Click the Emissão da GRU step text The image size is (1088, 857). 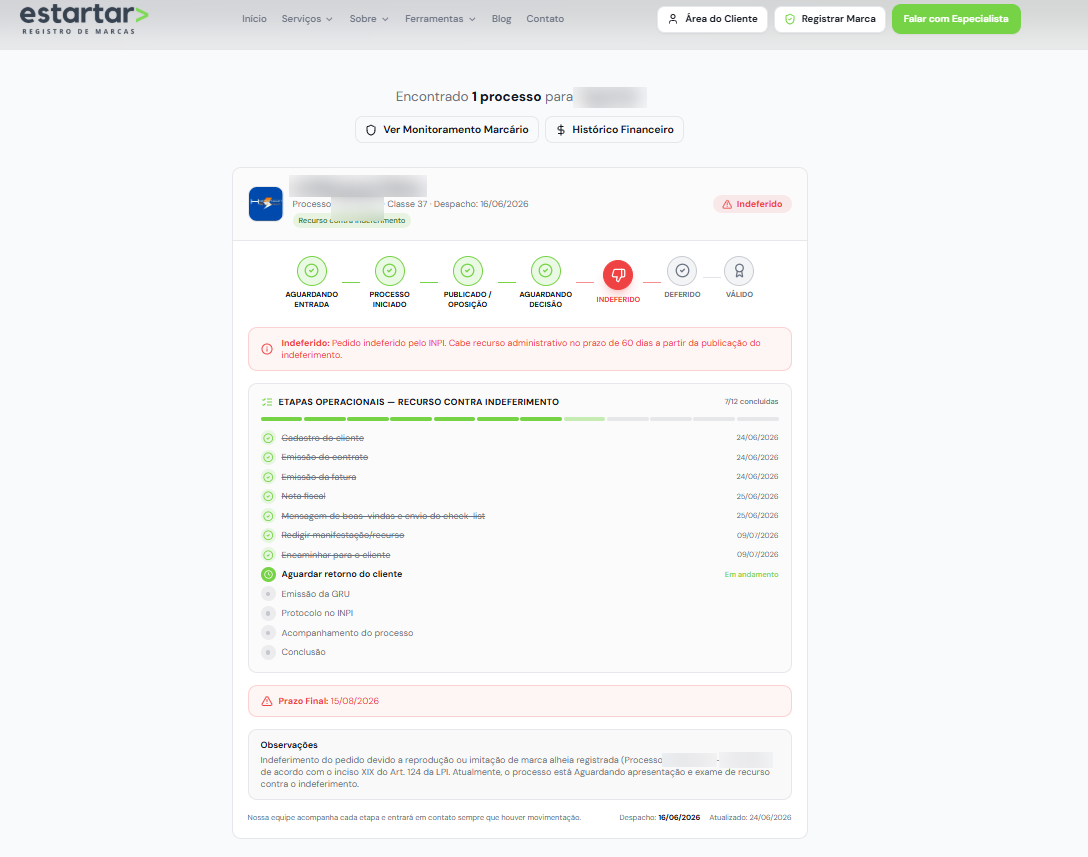click(x=315, y=594)
